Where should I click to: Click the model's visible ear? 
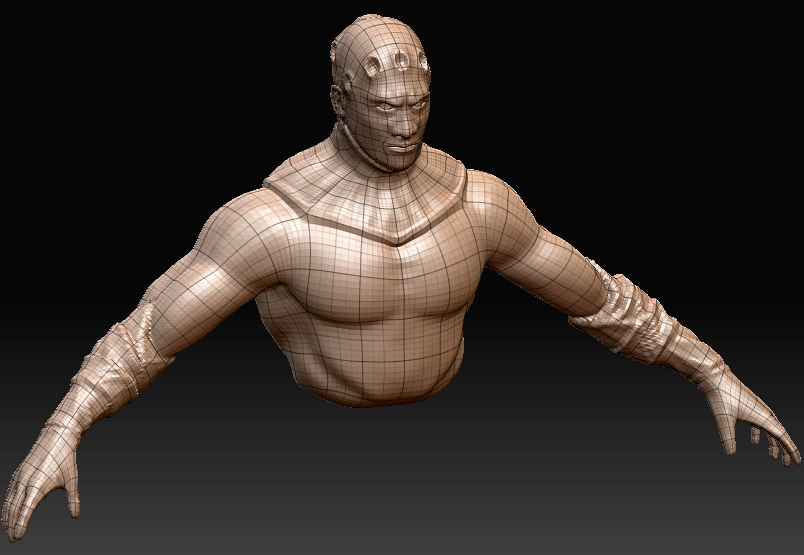coord(338,100)
